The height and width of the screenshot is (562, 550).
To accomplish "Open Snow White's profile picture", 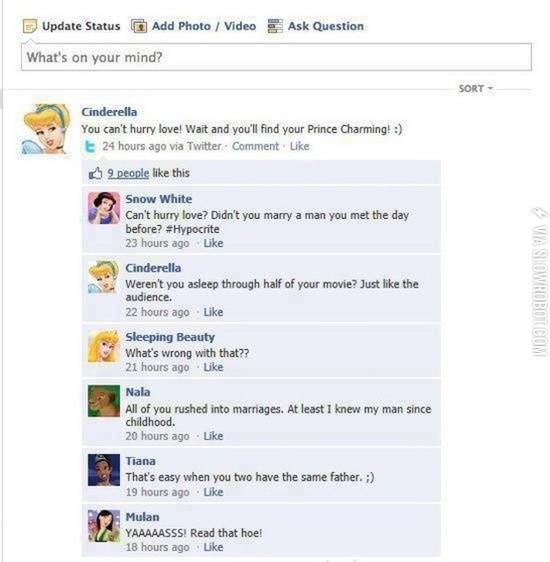I will 104,208.
